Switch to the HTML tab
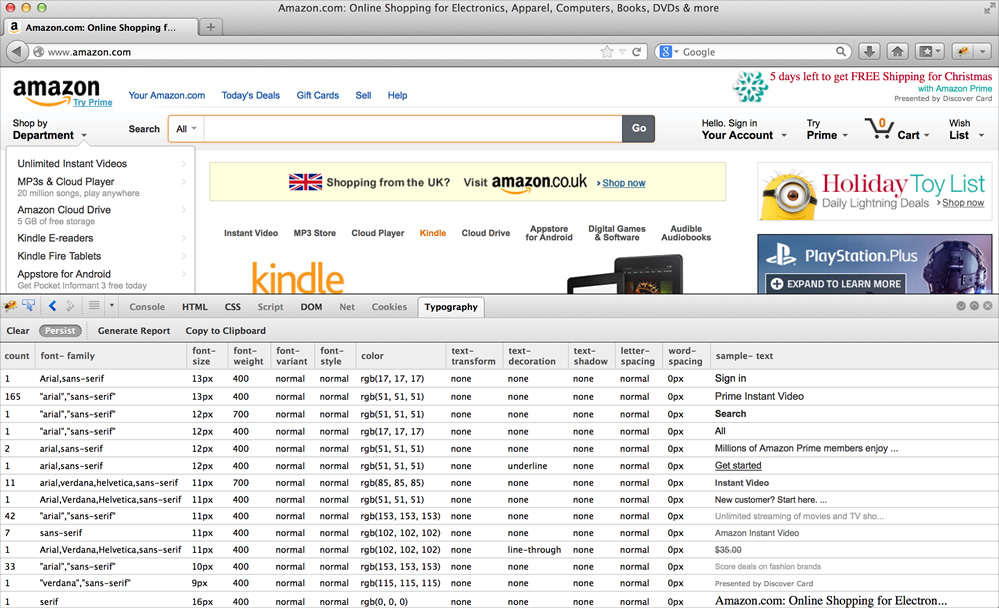999x608 pixels. [195, 307]
